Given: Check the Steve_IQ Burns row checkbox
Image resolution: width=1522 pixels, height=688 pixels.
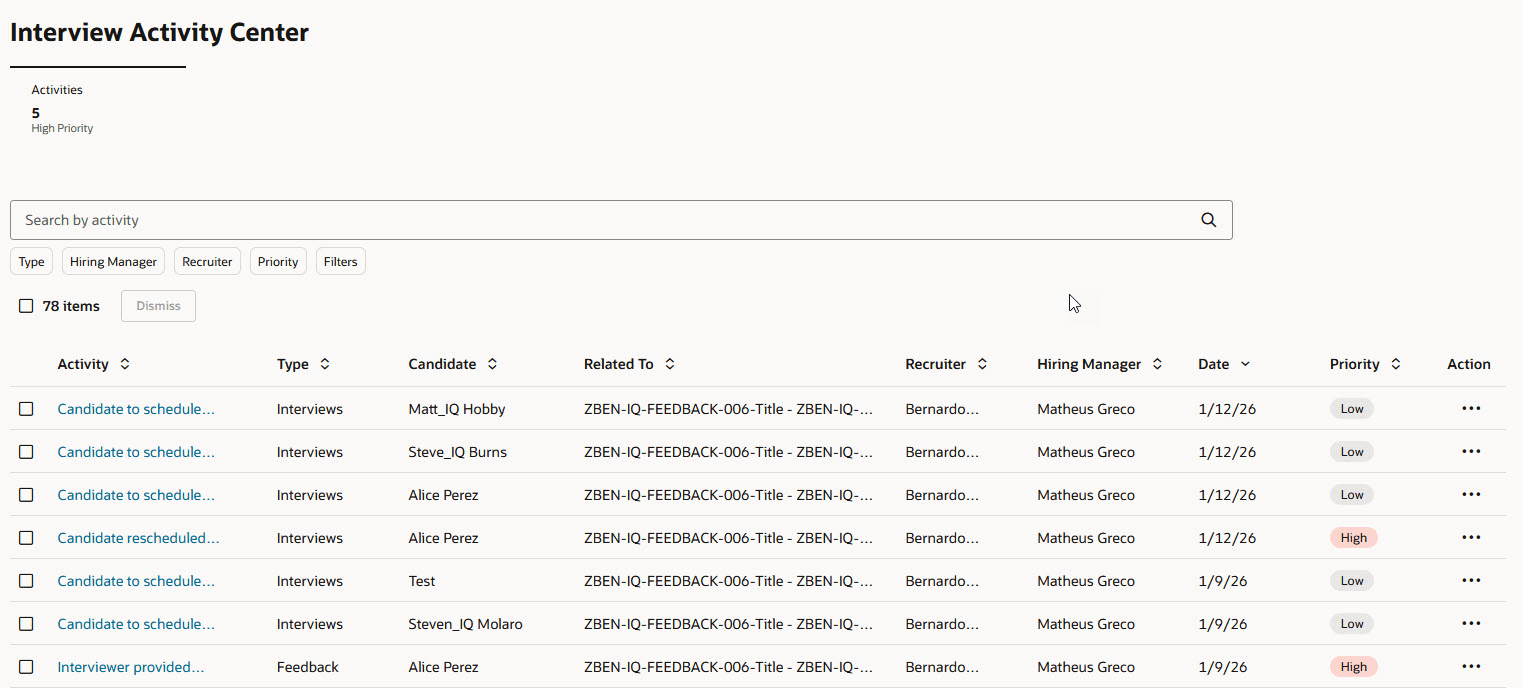Looking at the screenshot, I should point(26,452).
